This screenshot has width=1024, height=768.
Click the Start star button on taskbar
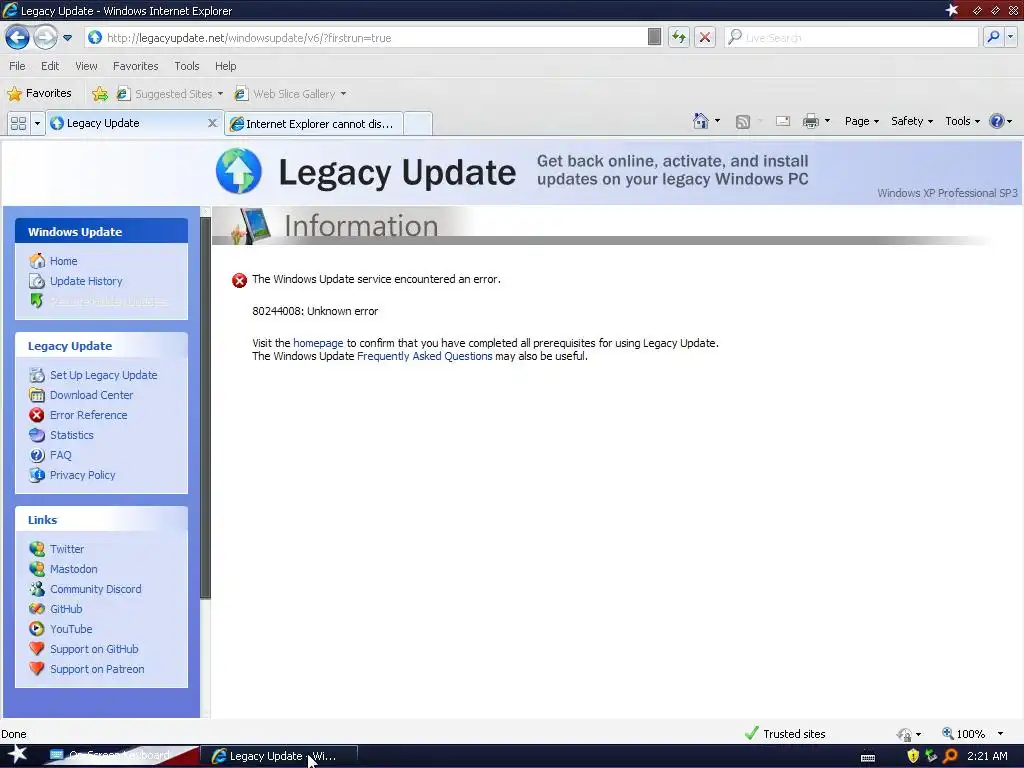click(x=17, y=754)
